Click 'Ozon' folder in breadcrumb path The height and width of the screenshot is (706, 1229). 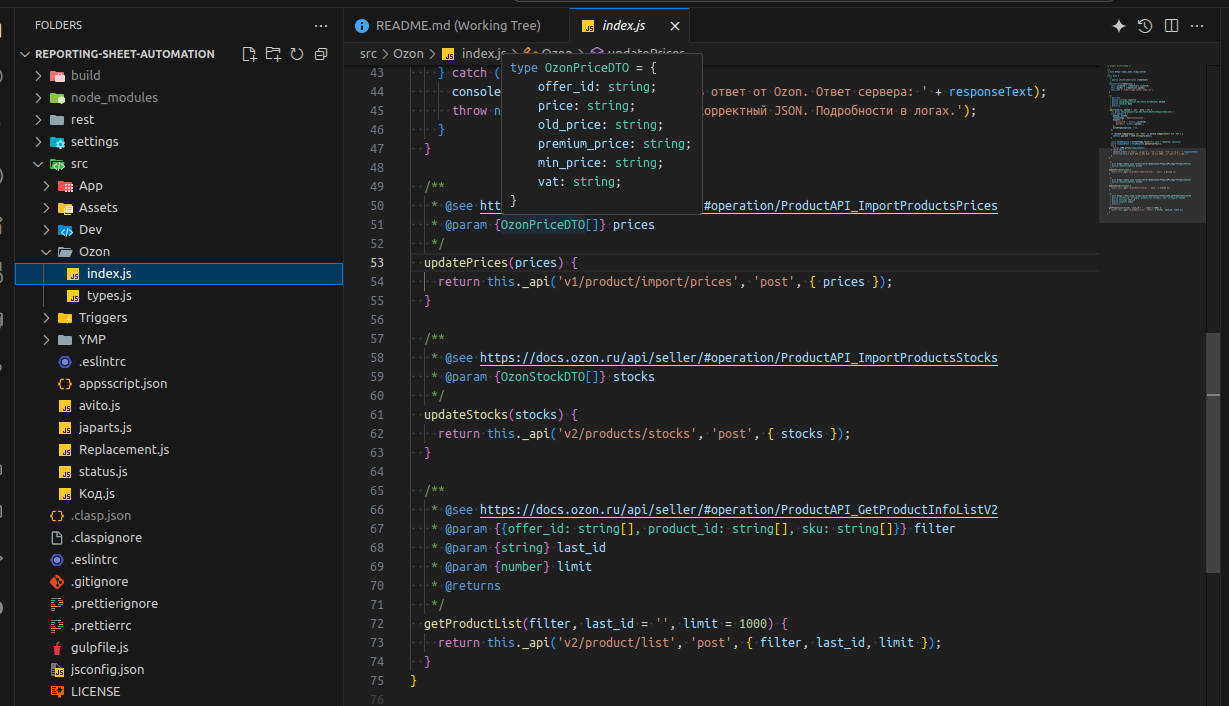[x=408, y=53]
